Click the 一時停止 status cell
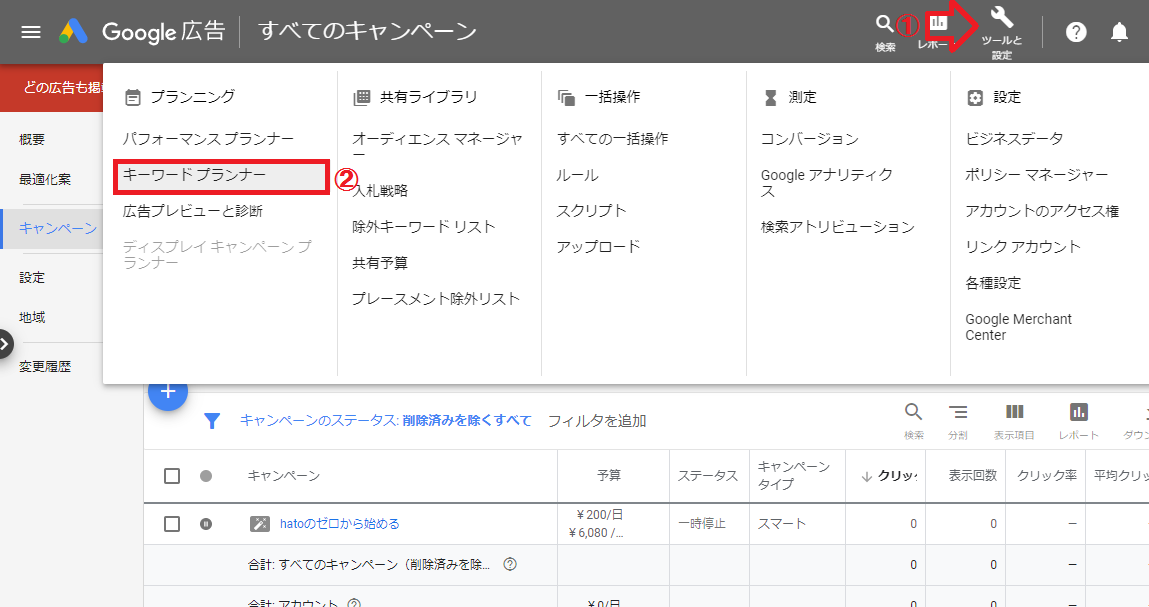Screen dimensions: 1149x607 click(x=701, y=523)
